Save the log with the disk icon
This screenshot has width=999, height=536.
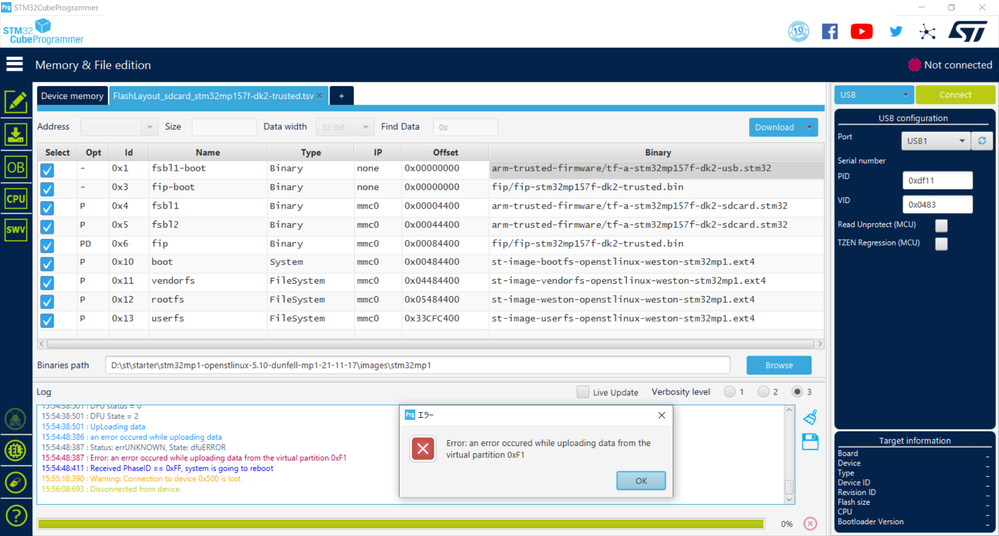(810, 442)
